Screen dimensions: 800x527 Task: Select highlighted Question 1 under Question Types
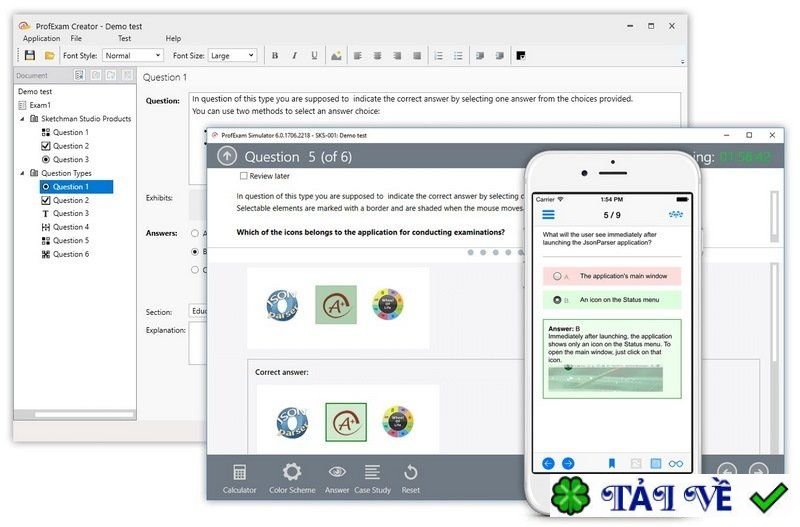click(77, 187)
